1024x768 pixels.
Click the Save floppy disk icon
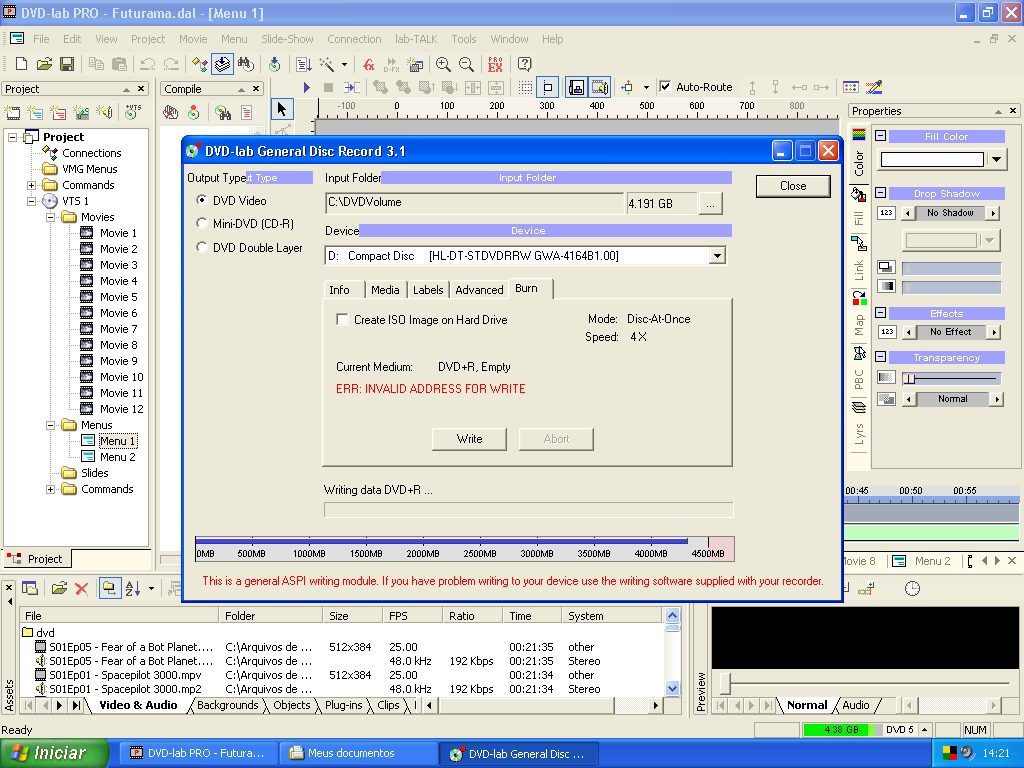(67, 64)
